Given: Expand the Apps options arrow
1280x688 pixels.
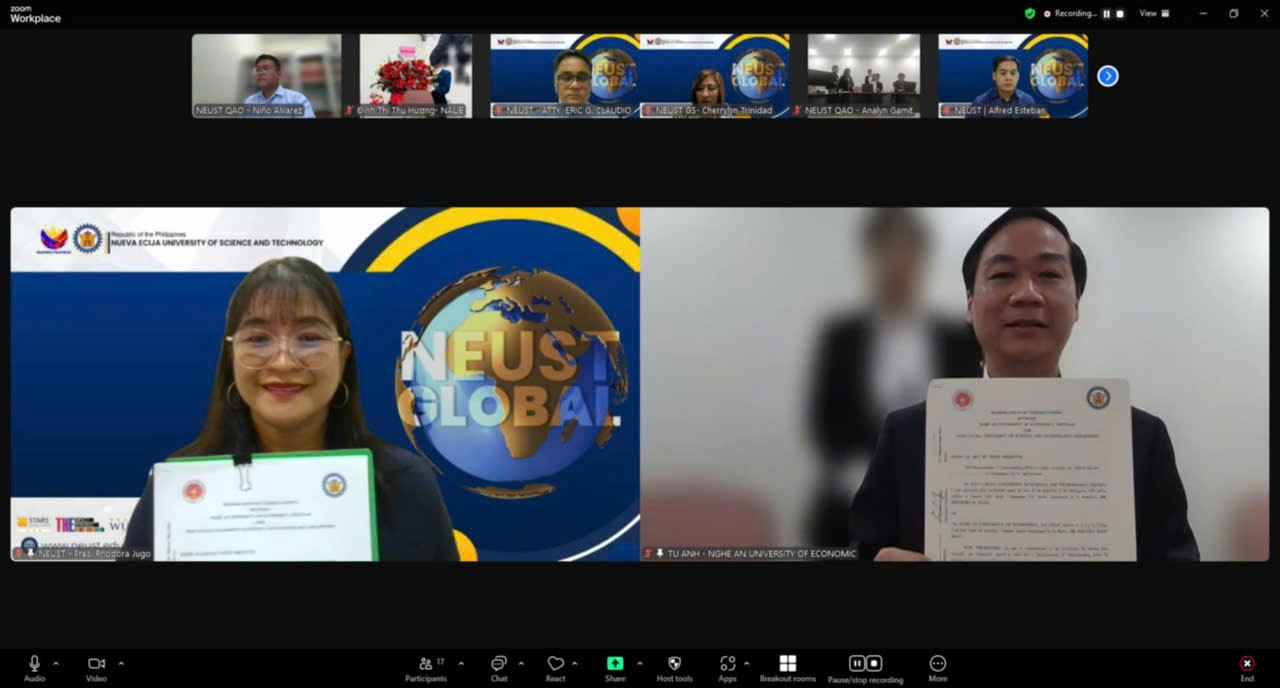Looking at the screenshot, I should [x=746, y=663].
